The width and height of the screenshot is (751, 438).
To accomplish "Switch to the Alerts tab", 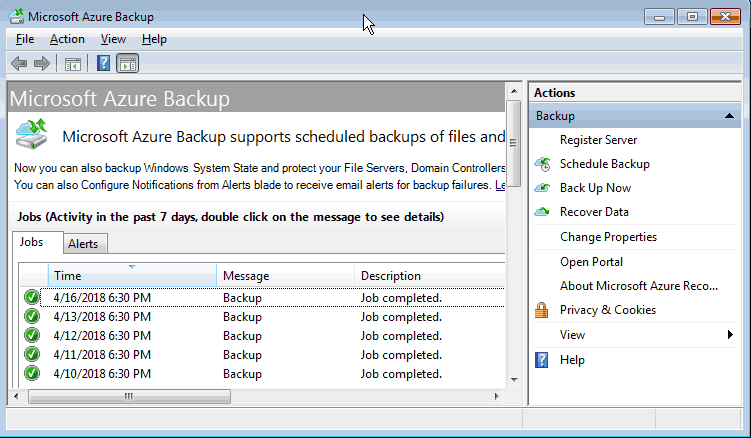I will 85,243.
